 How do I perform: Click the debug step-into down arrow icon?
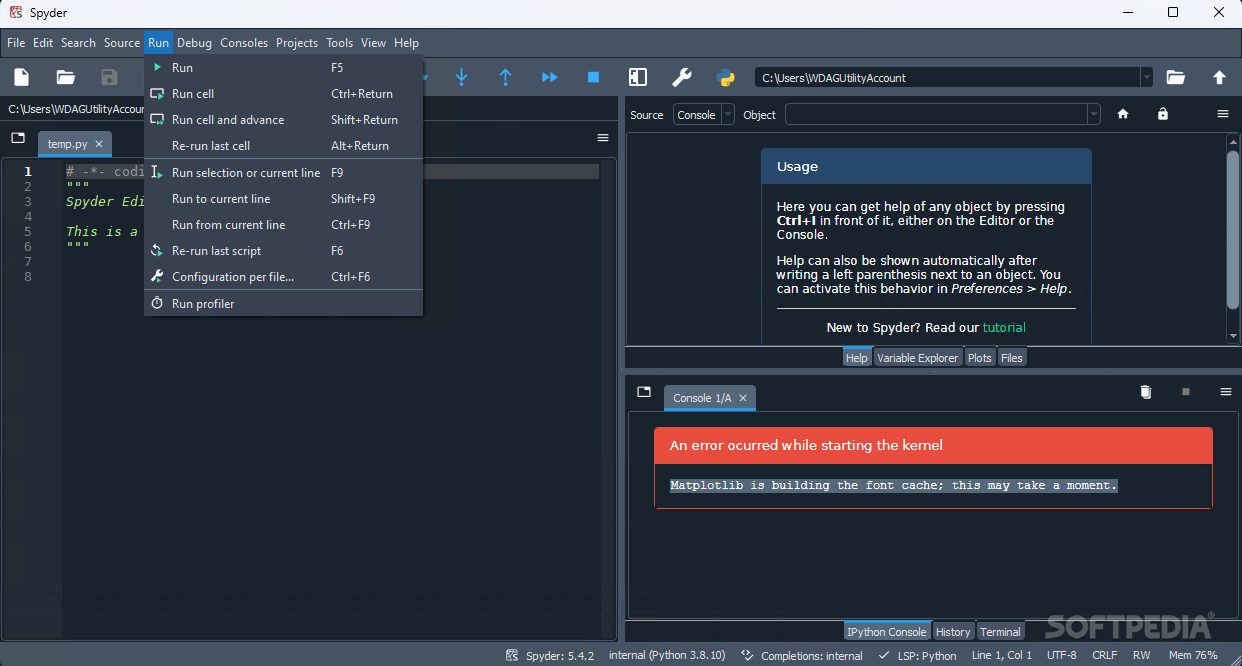pos(461,77)
